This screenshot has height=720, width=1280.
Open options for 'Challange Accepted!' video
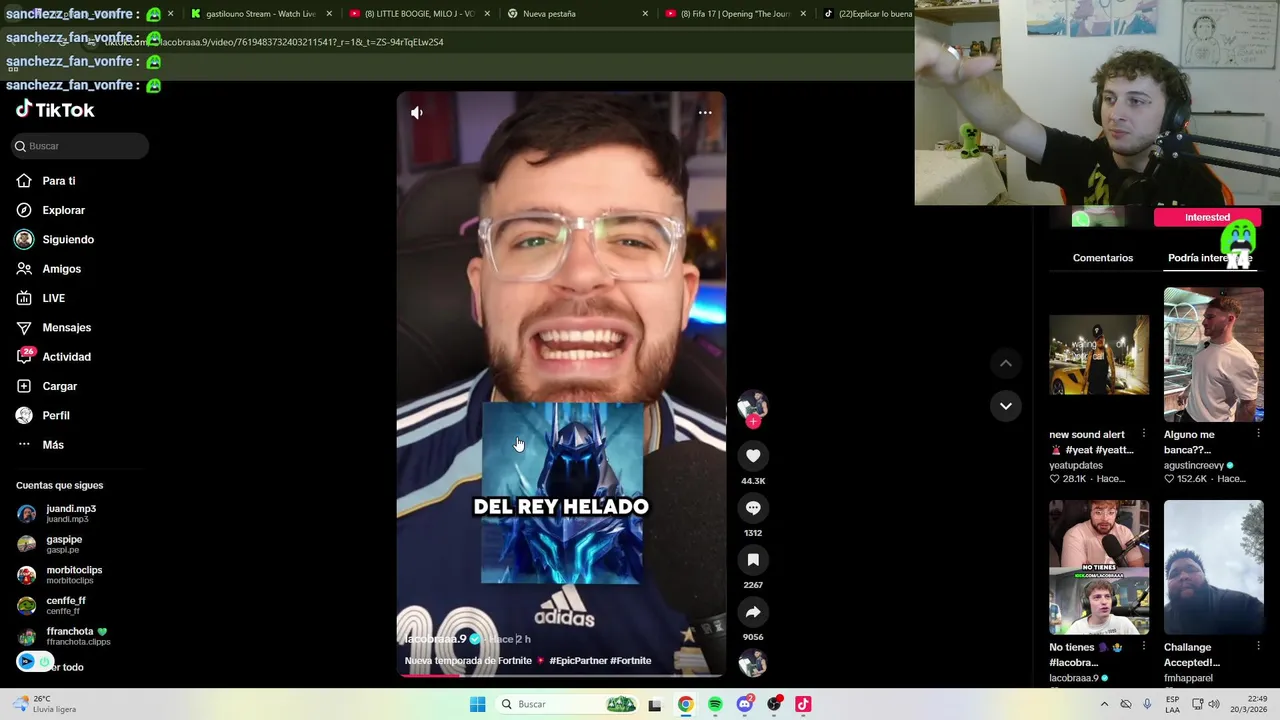pyautogui.click(x=1258, y=647)
